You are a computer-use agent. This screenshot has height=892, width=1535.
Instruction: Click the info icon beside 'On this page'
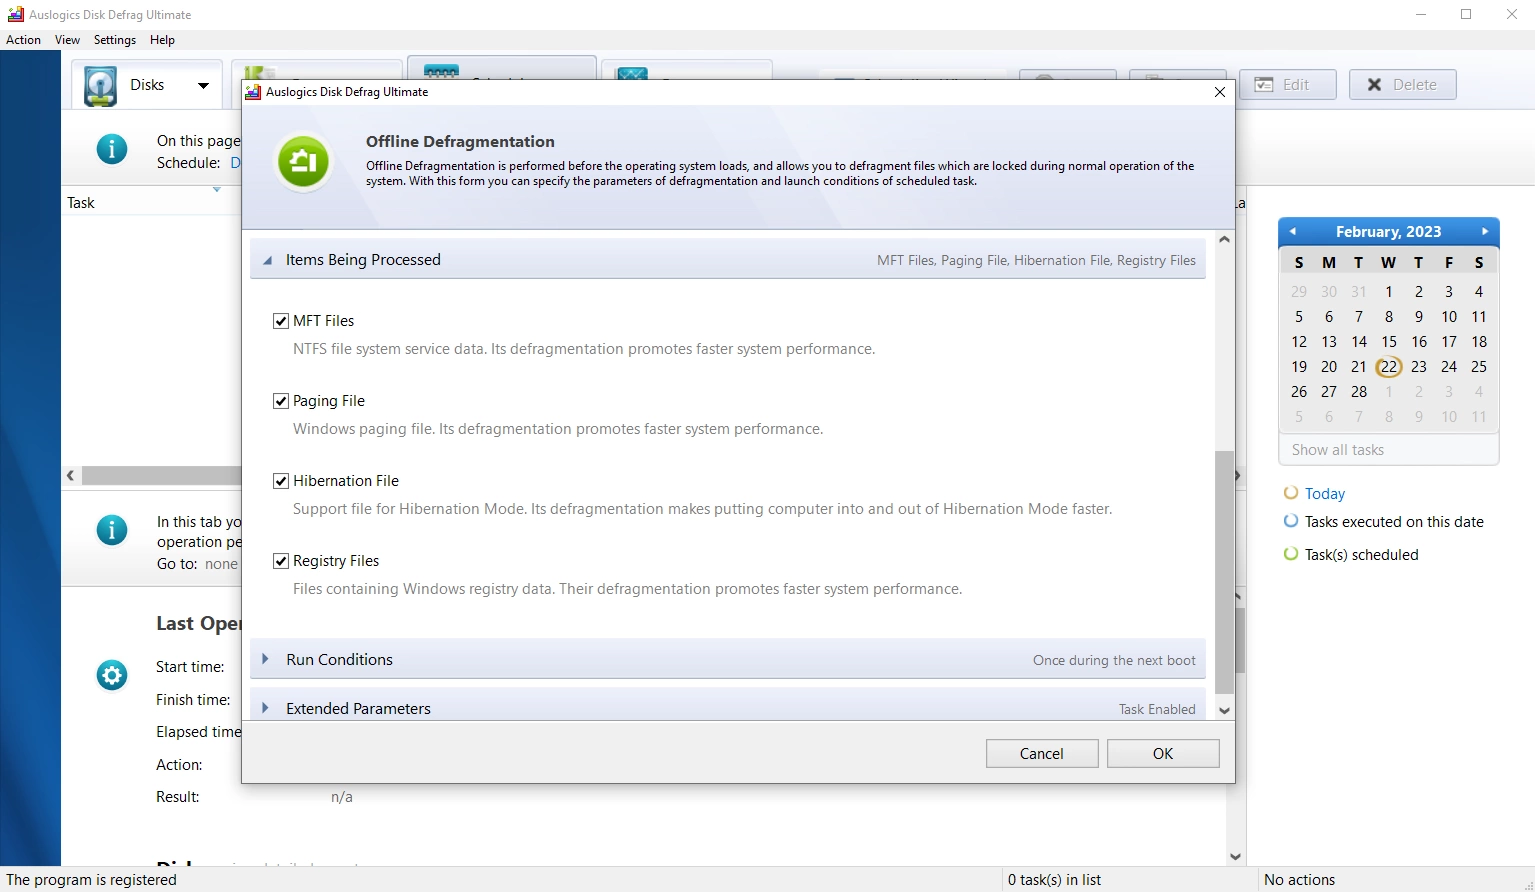pyautogui.click(x=112, y=150)
